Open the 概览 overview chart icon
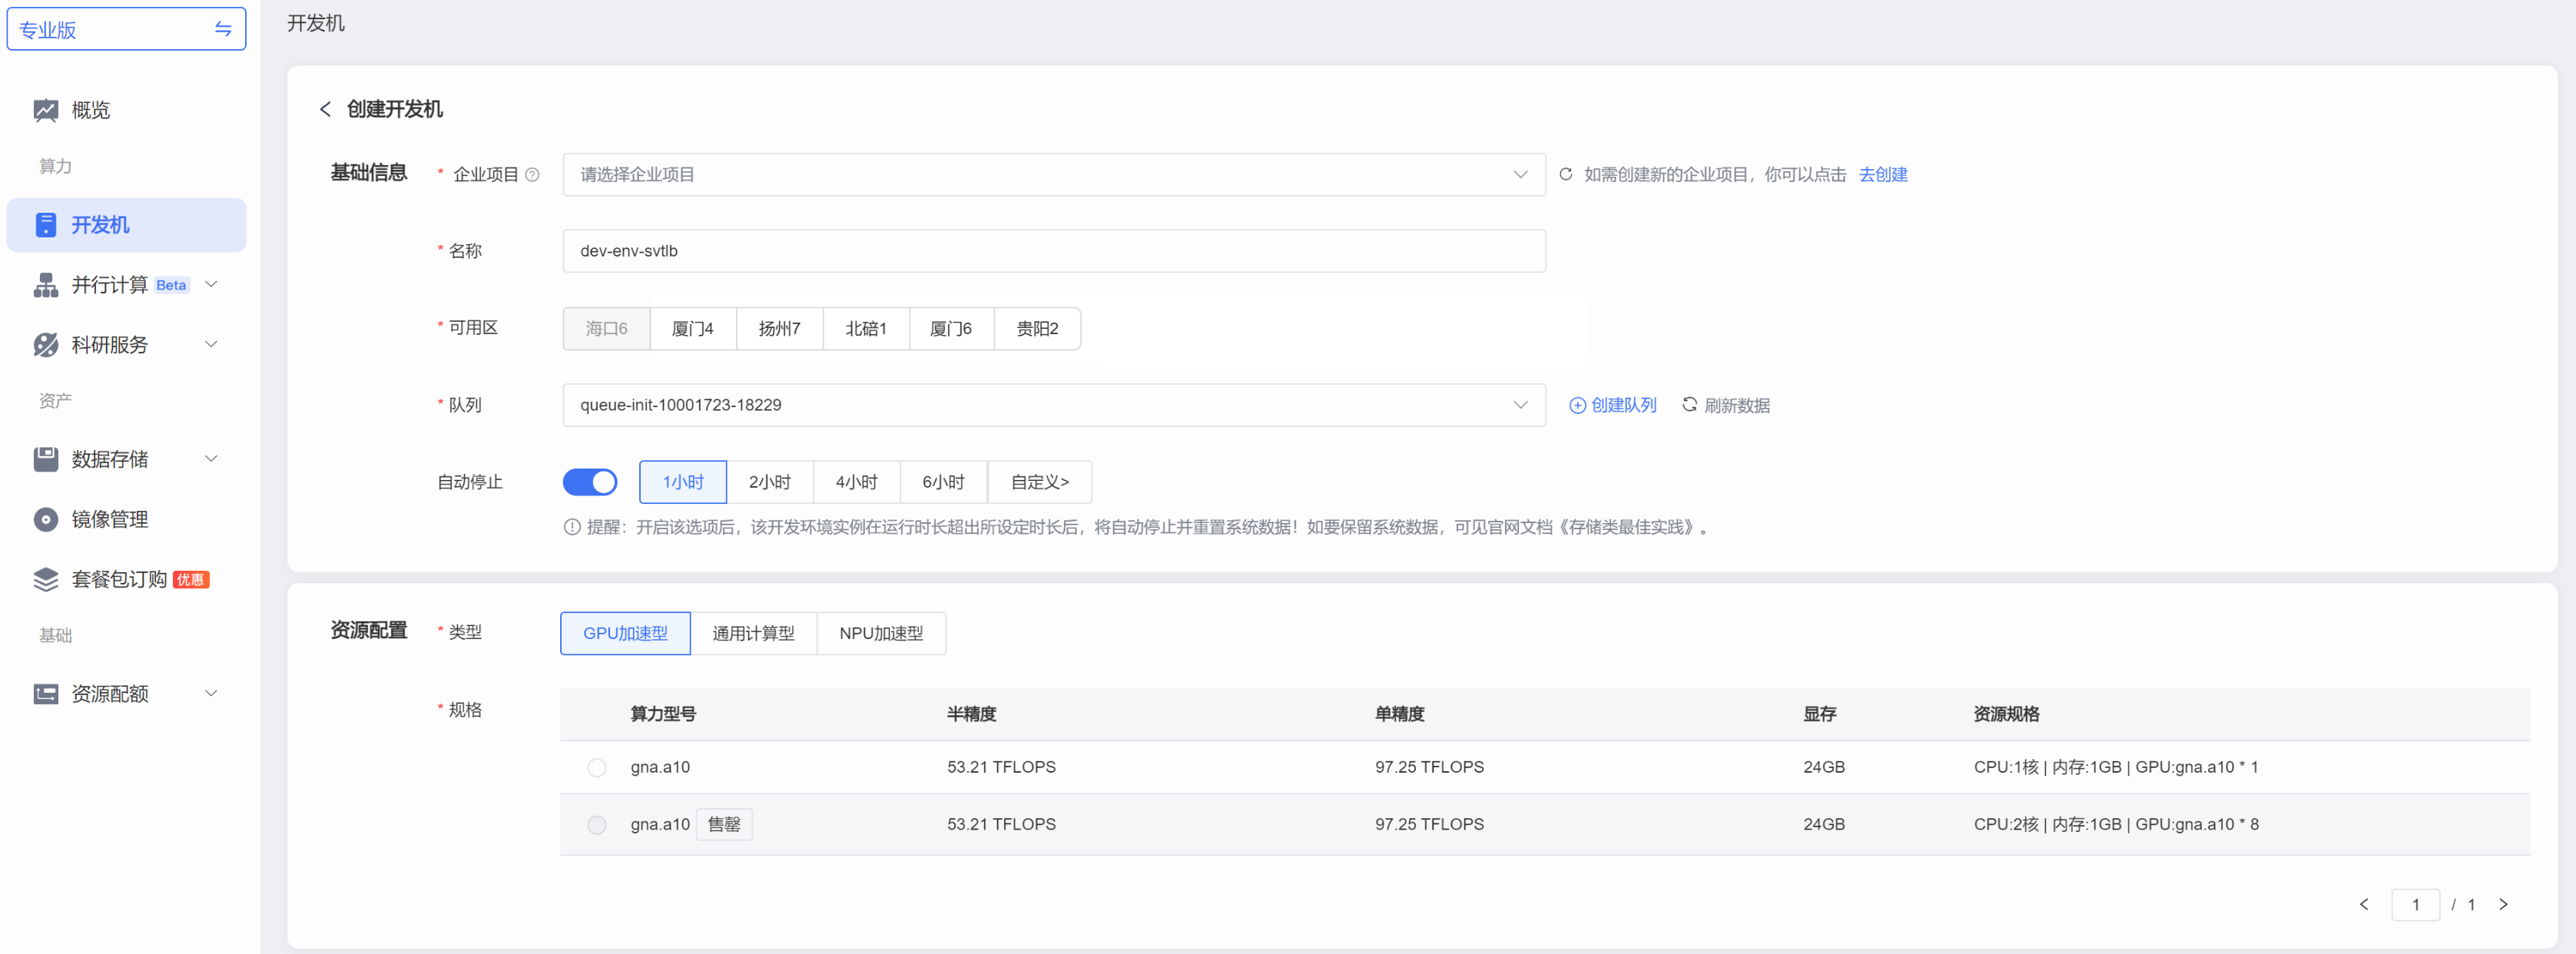 click(x=45, y=110)
